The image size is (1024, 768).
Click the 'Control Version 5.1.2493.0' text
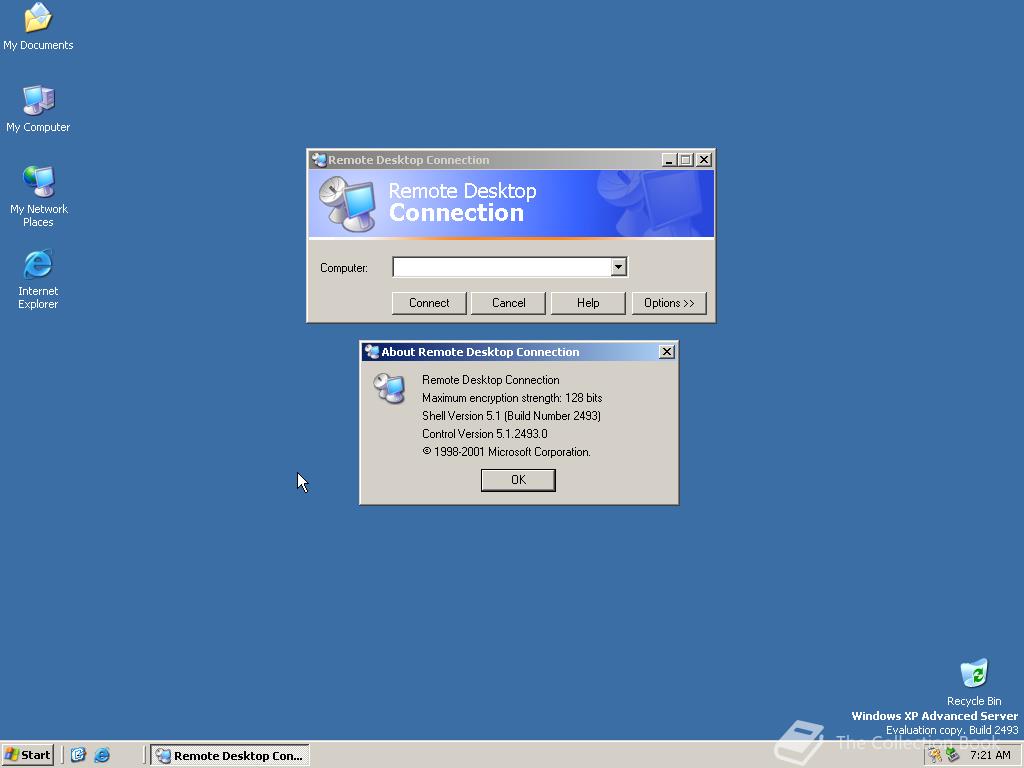[485, 434]
